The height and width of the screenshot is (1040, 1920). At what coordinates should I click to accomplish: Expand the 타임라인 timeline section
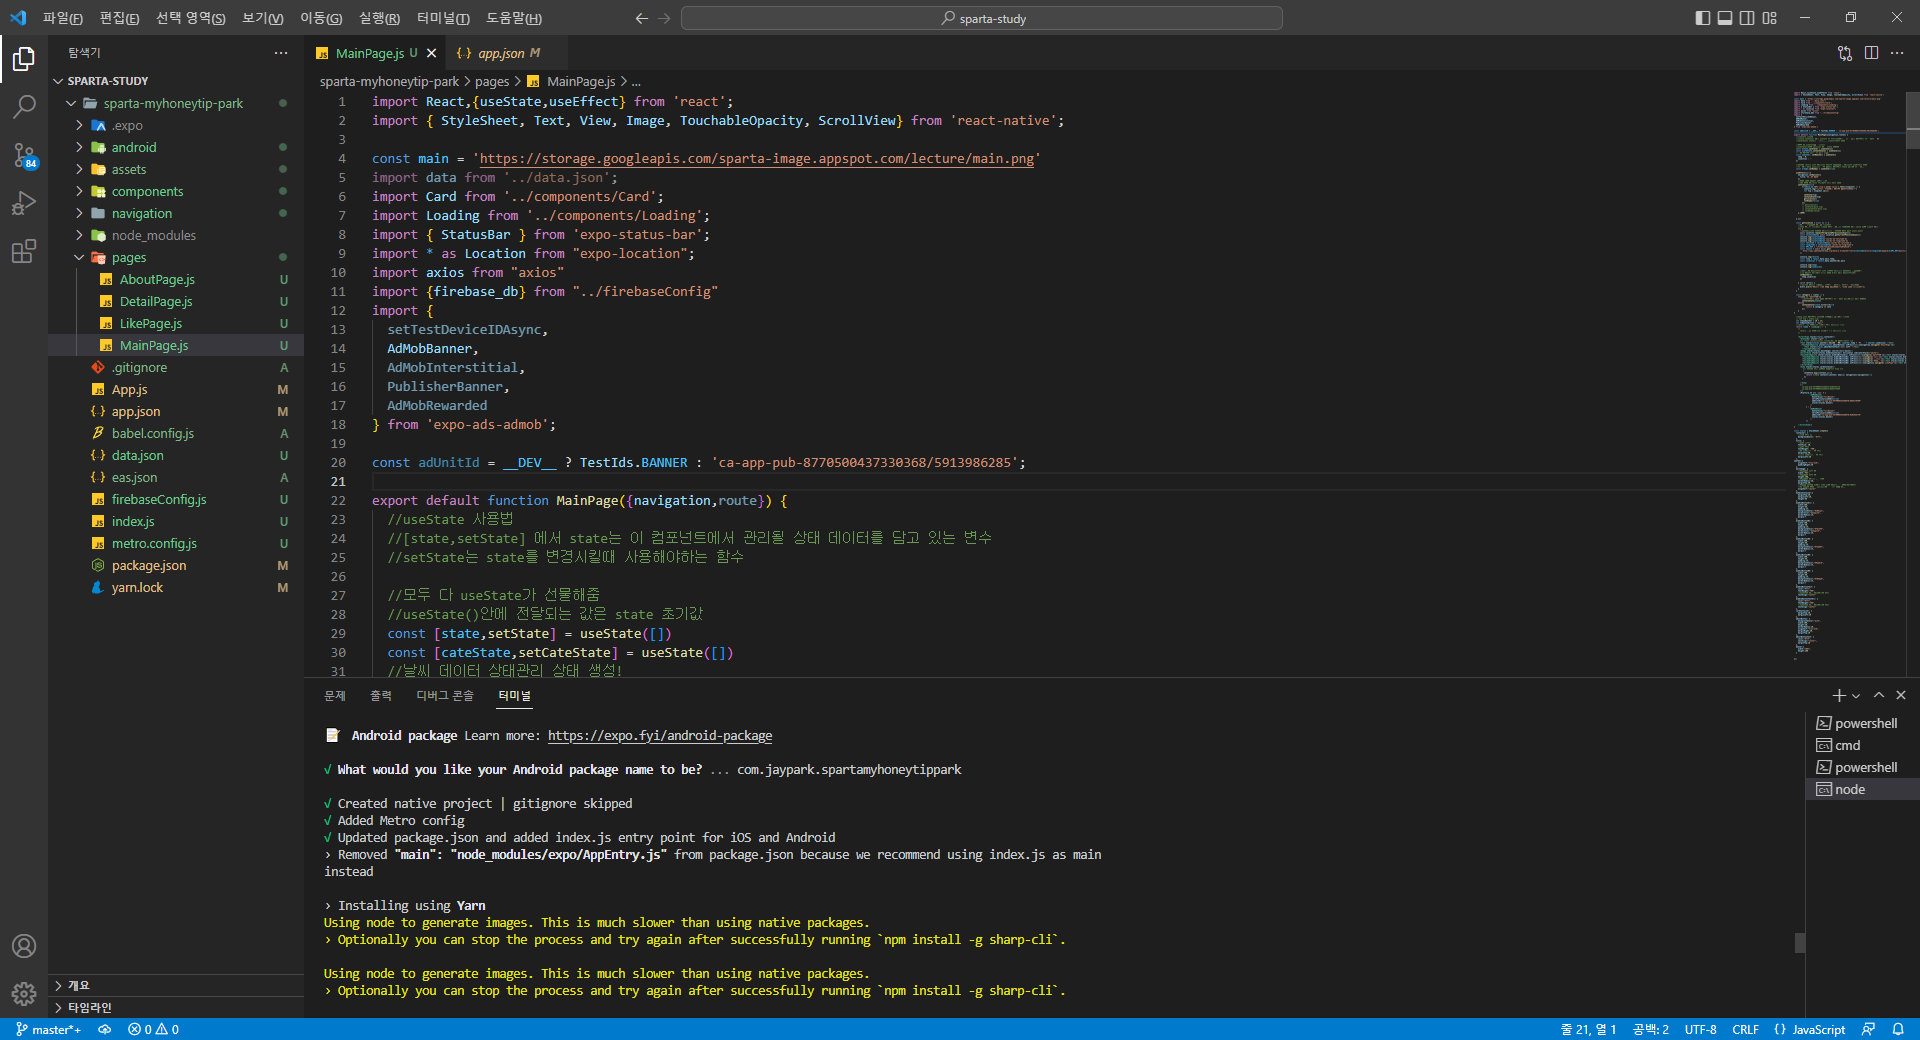(x=176, y=1007)
